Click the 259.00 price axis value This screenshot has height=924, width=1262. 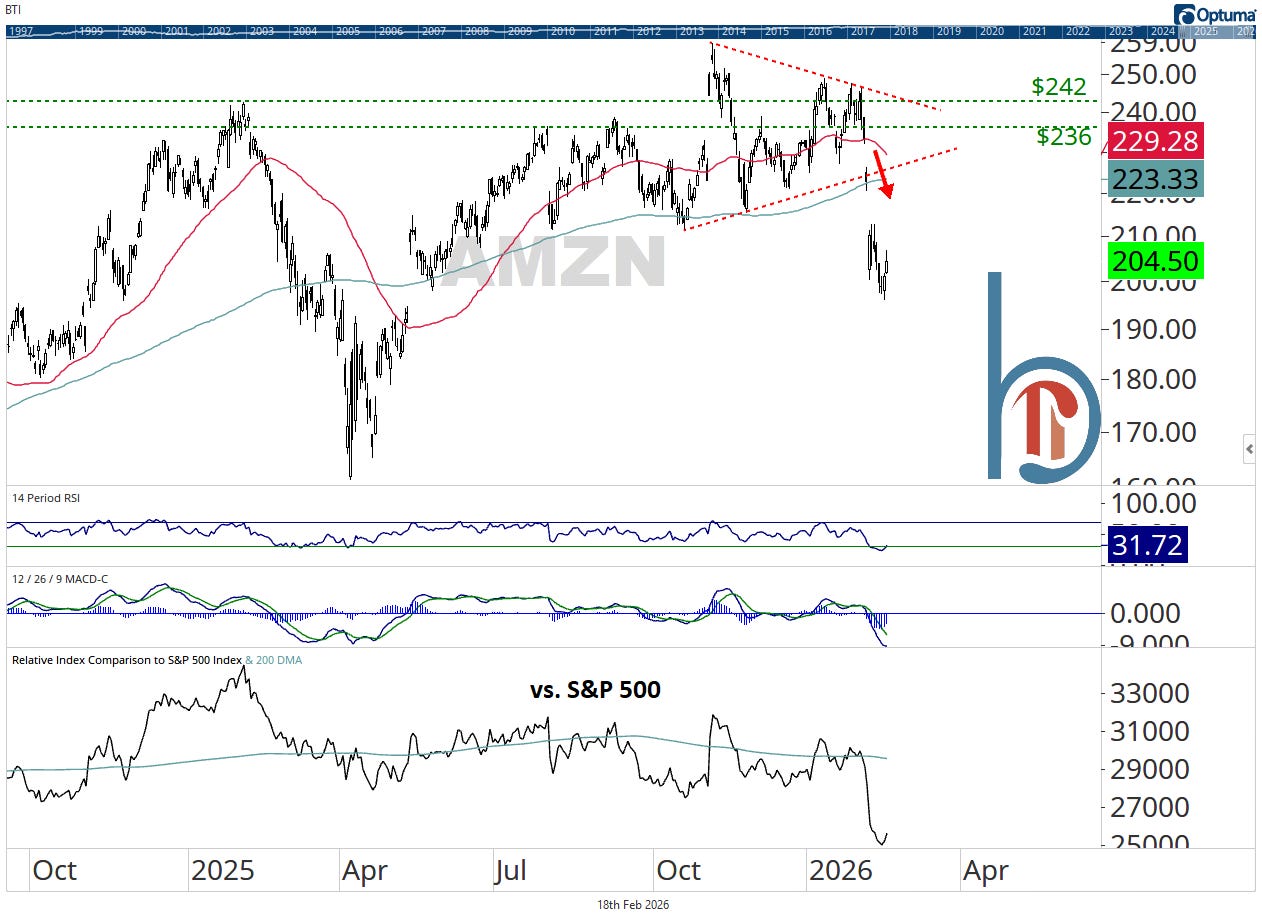coord(1153,44)
